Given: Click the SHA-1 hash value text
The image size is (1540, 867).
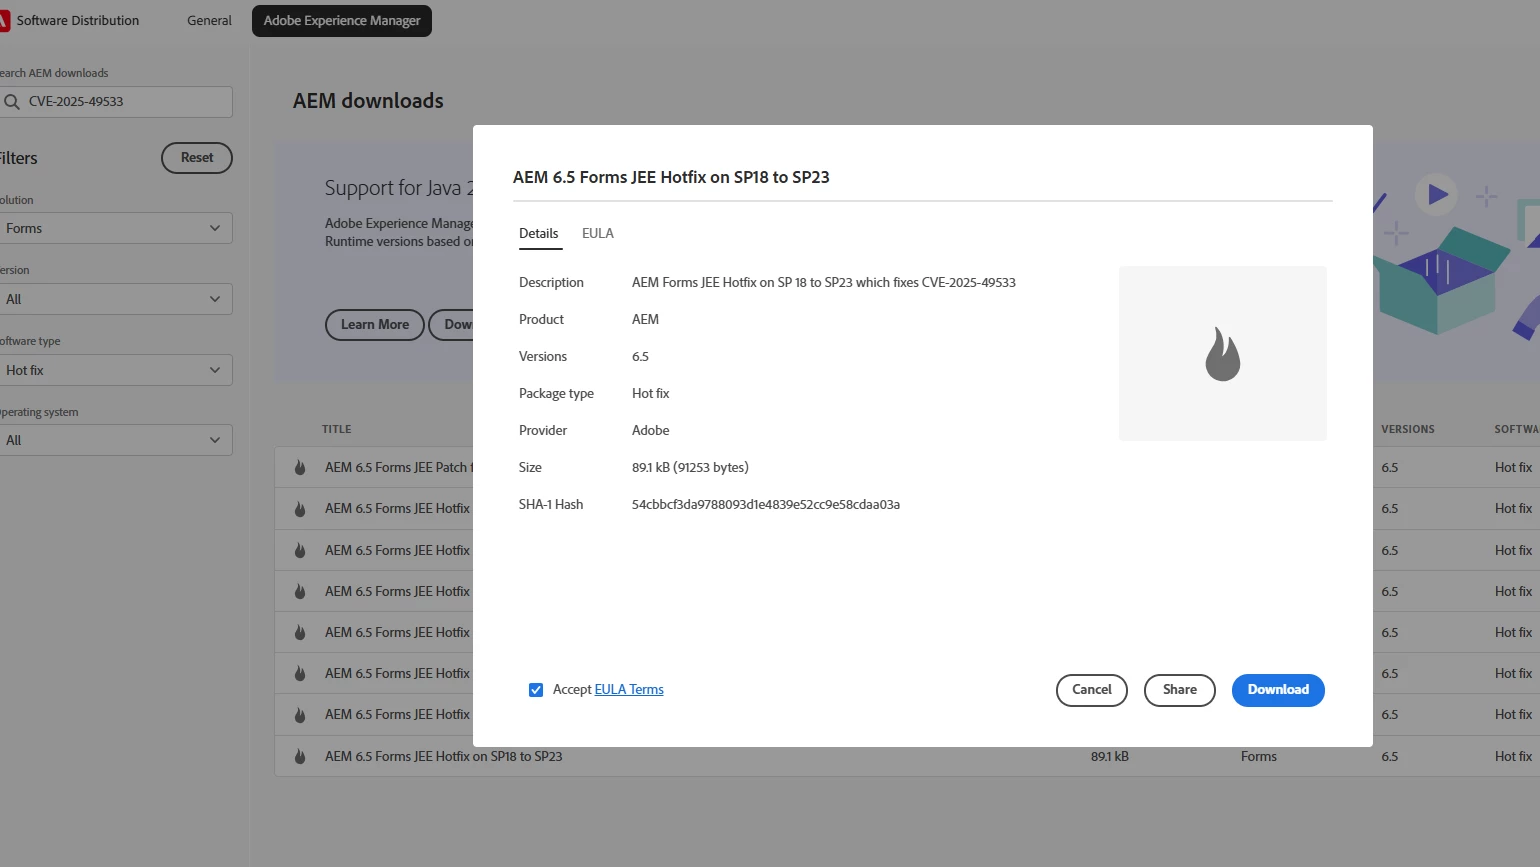Looking at the screenshot, I should [766, 505].
